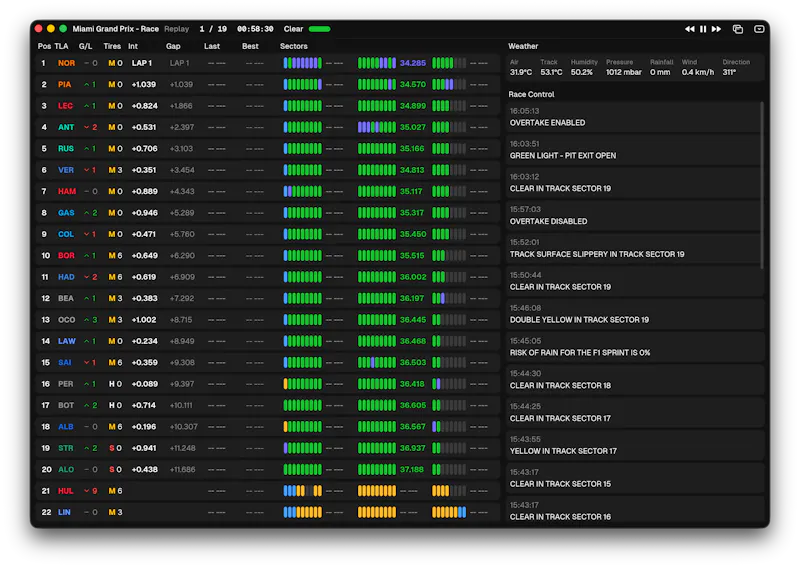Click sector time 34.570 for PIA

click(x=412, y=85)
